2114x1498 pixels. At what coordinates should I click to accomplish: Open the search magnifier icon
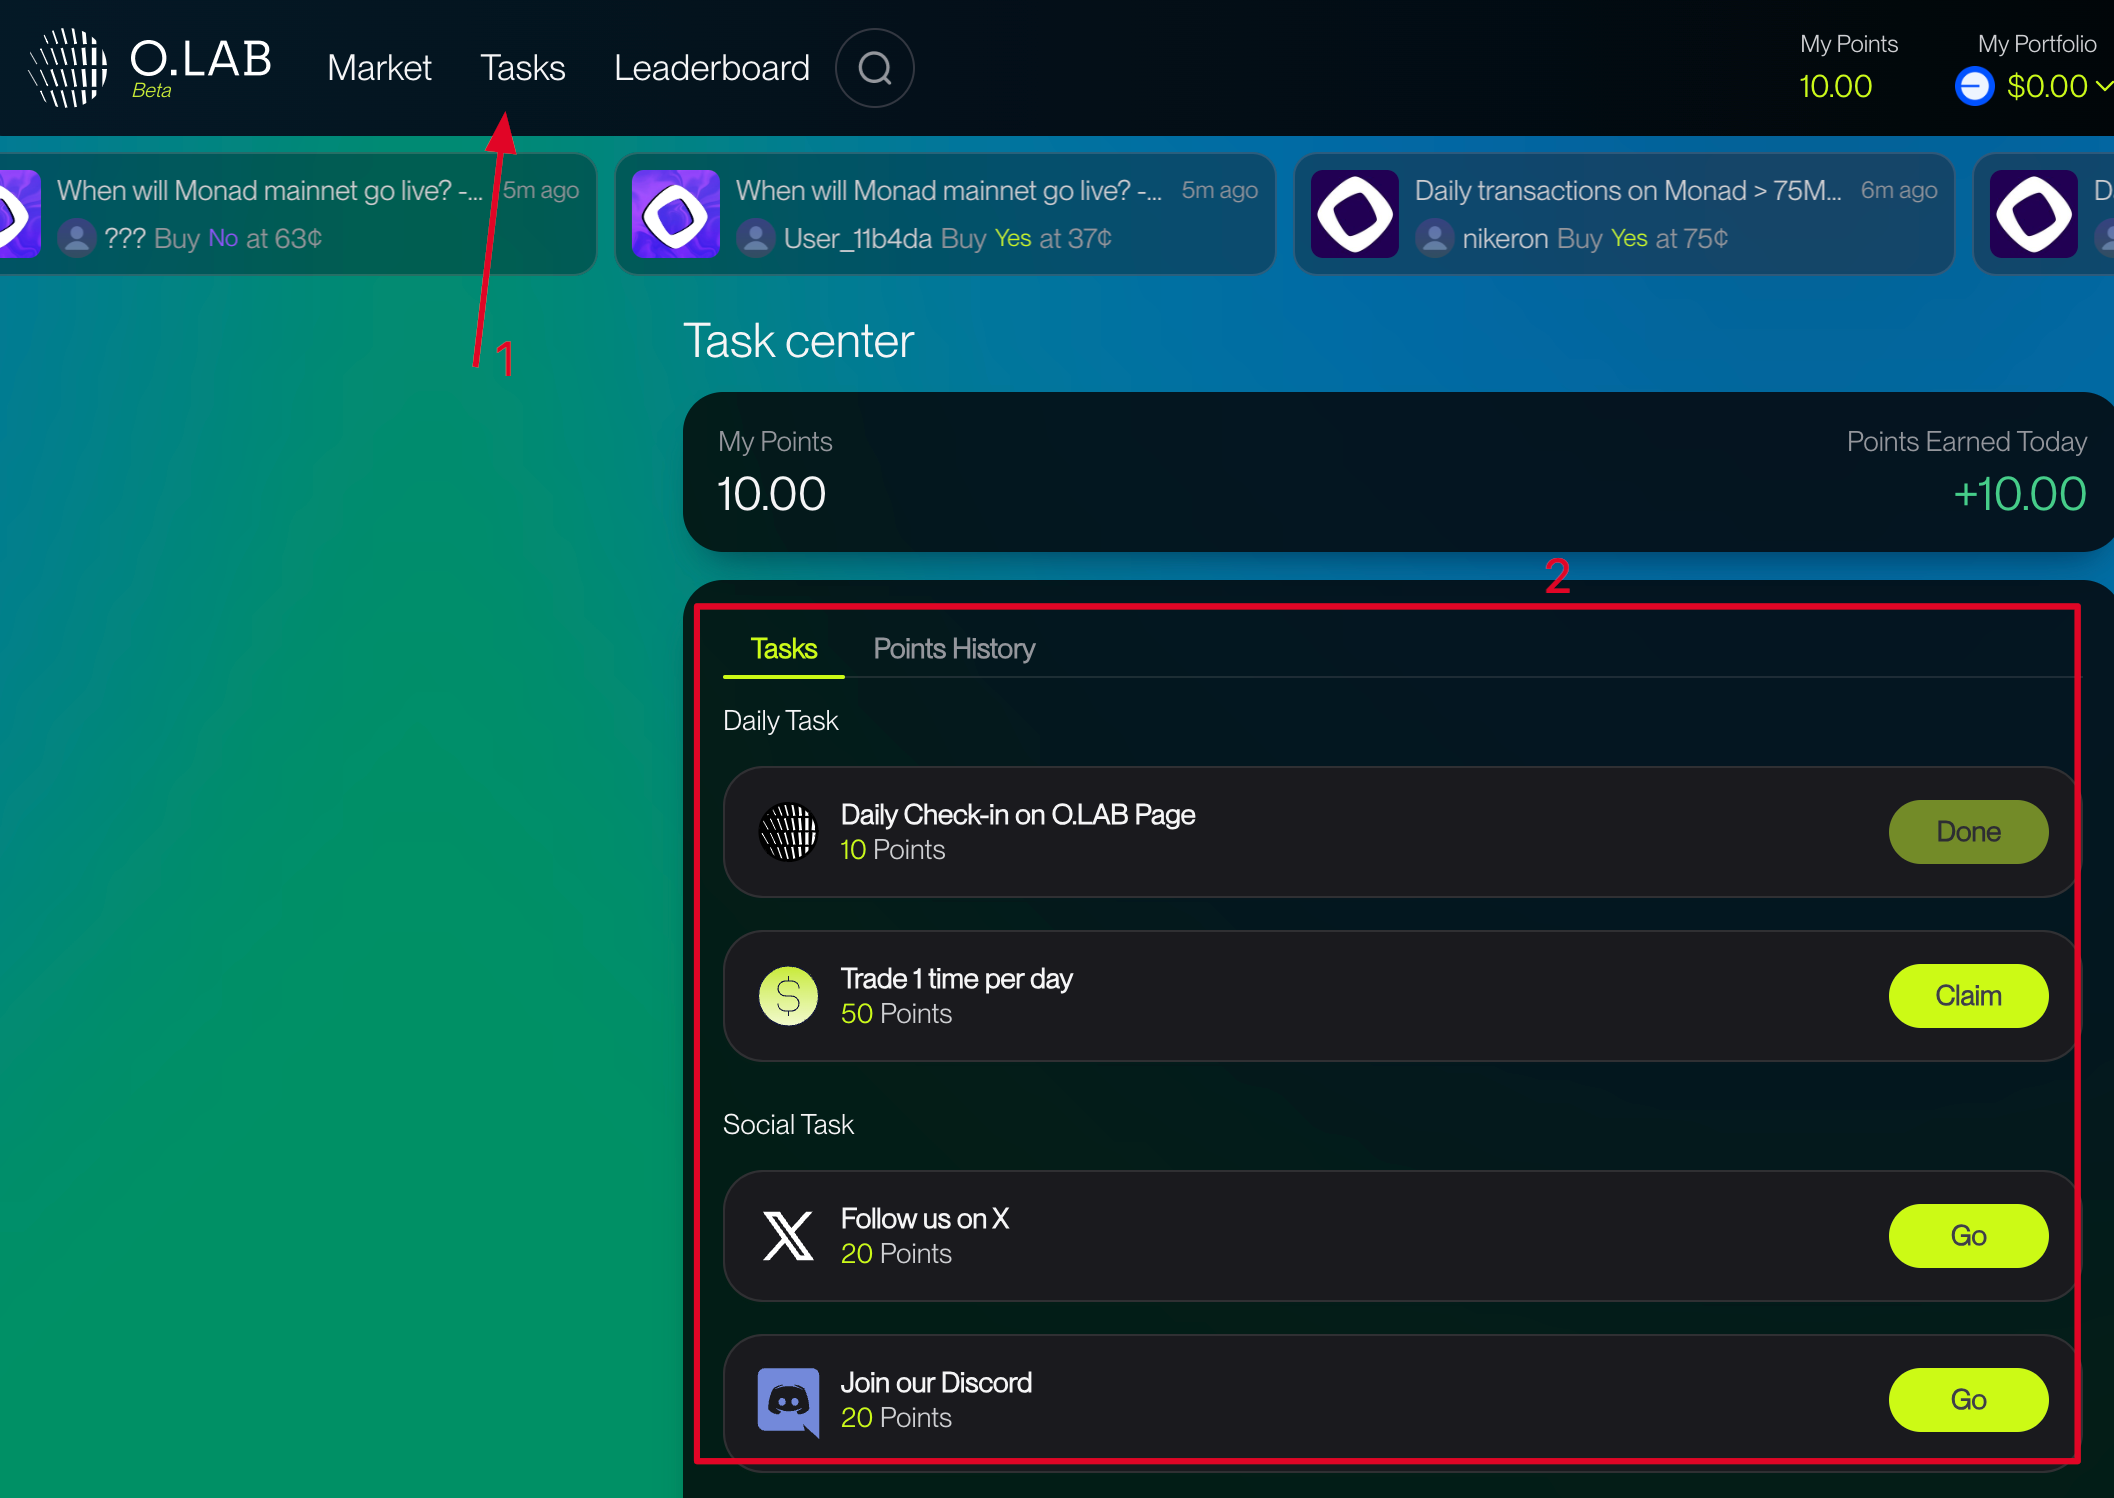[875, 68]
